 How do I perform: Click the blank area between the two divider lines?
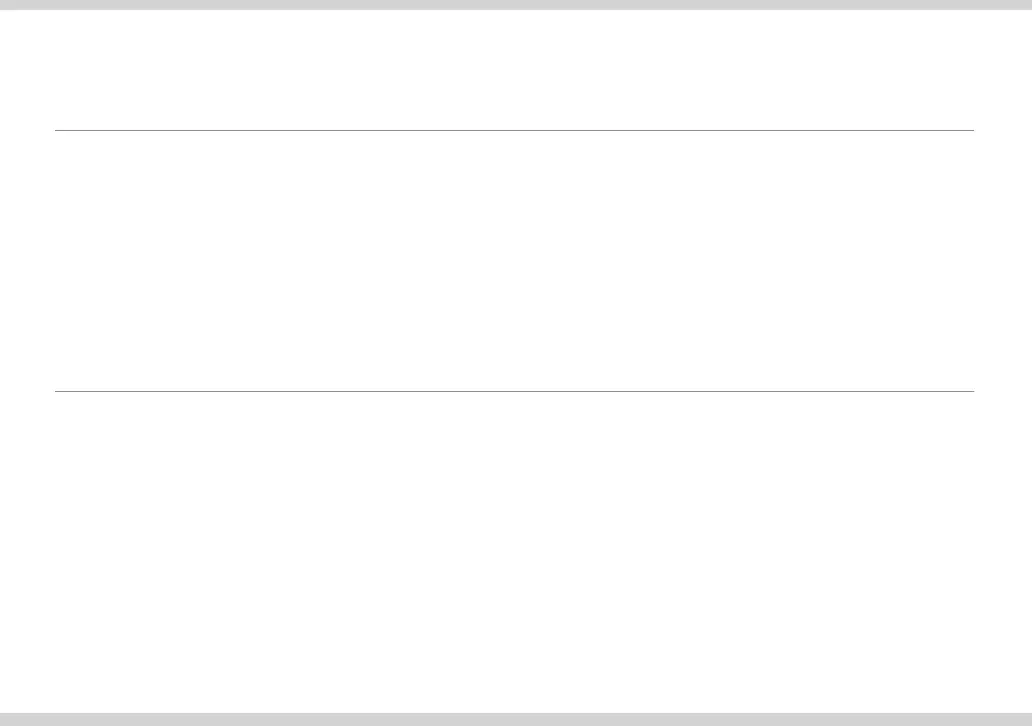pyautogui.click(x=514, y=260)
